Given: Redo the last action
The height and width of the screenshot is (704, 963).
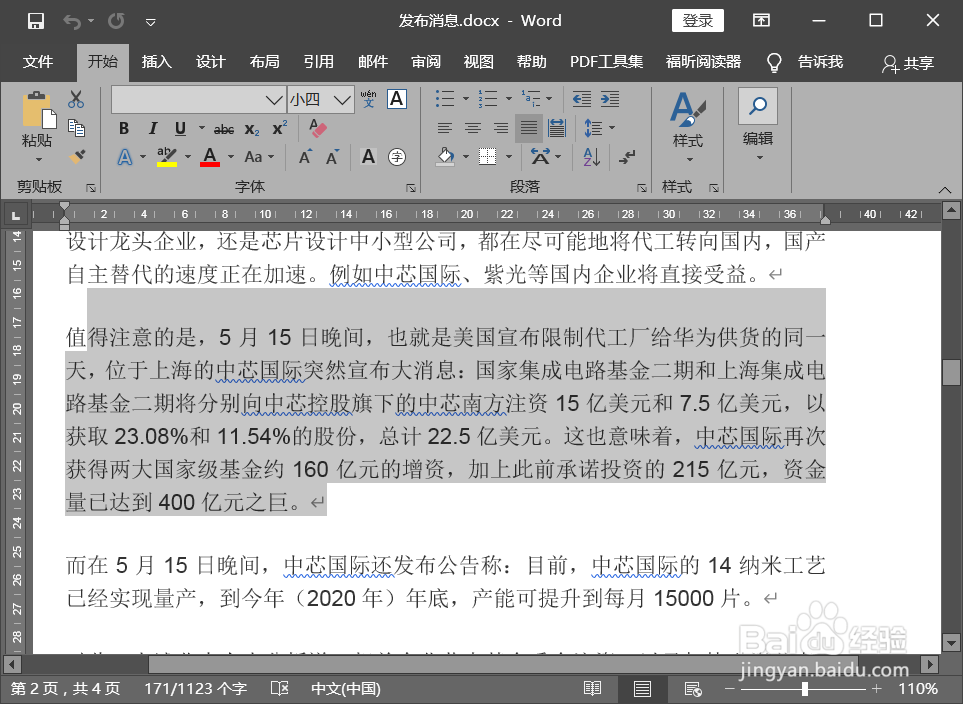Looking at the screenshot, I should pyautogui.click(x=116, y=22).
